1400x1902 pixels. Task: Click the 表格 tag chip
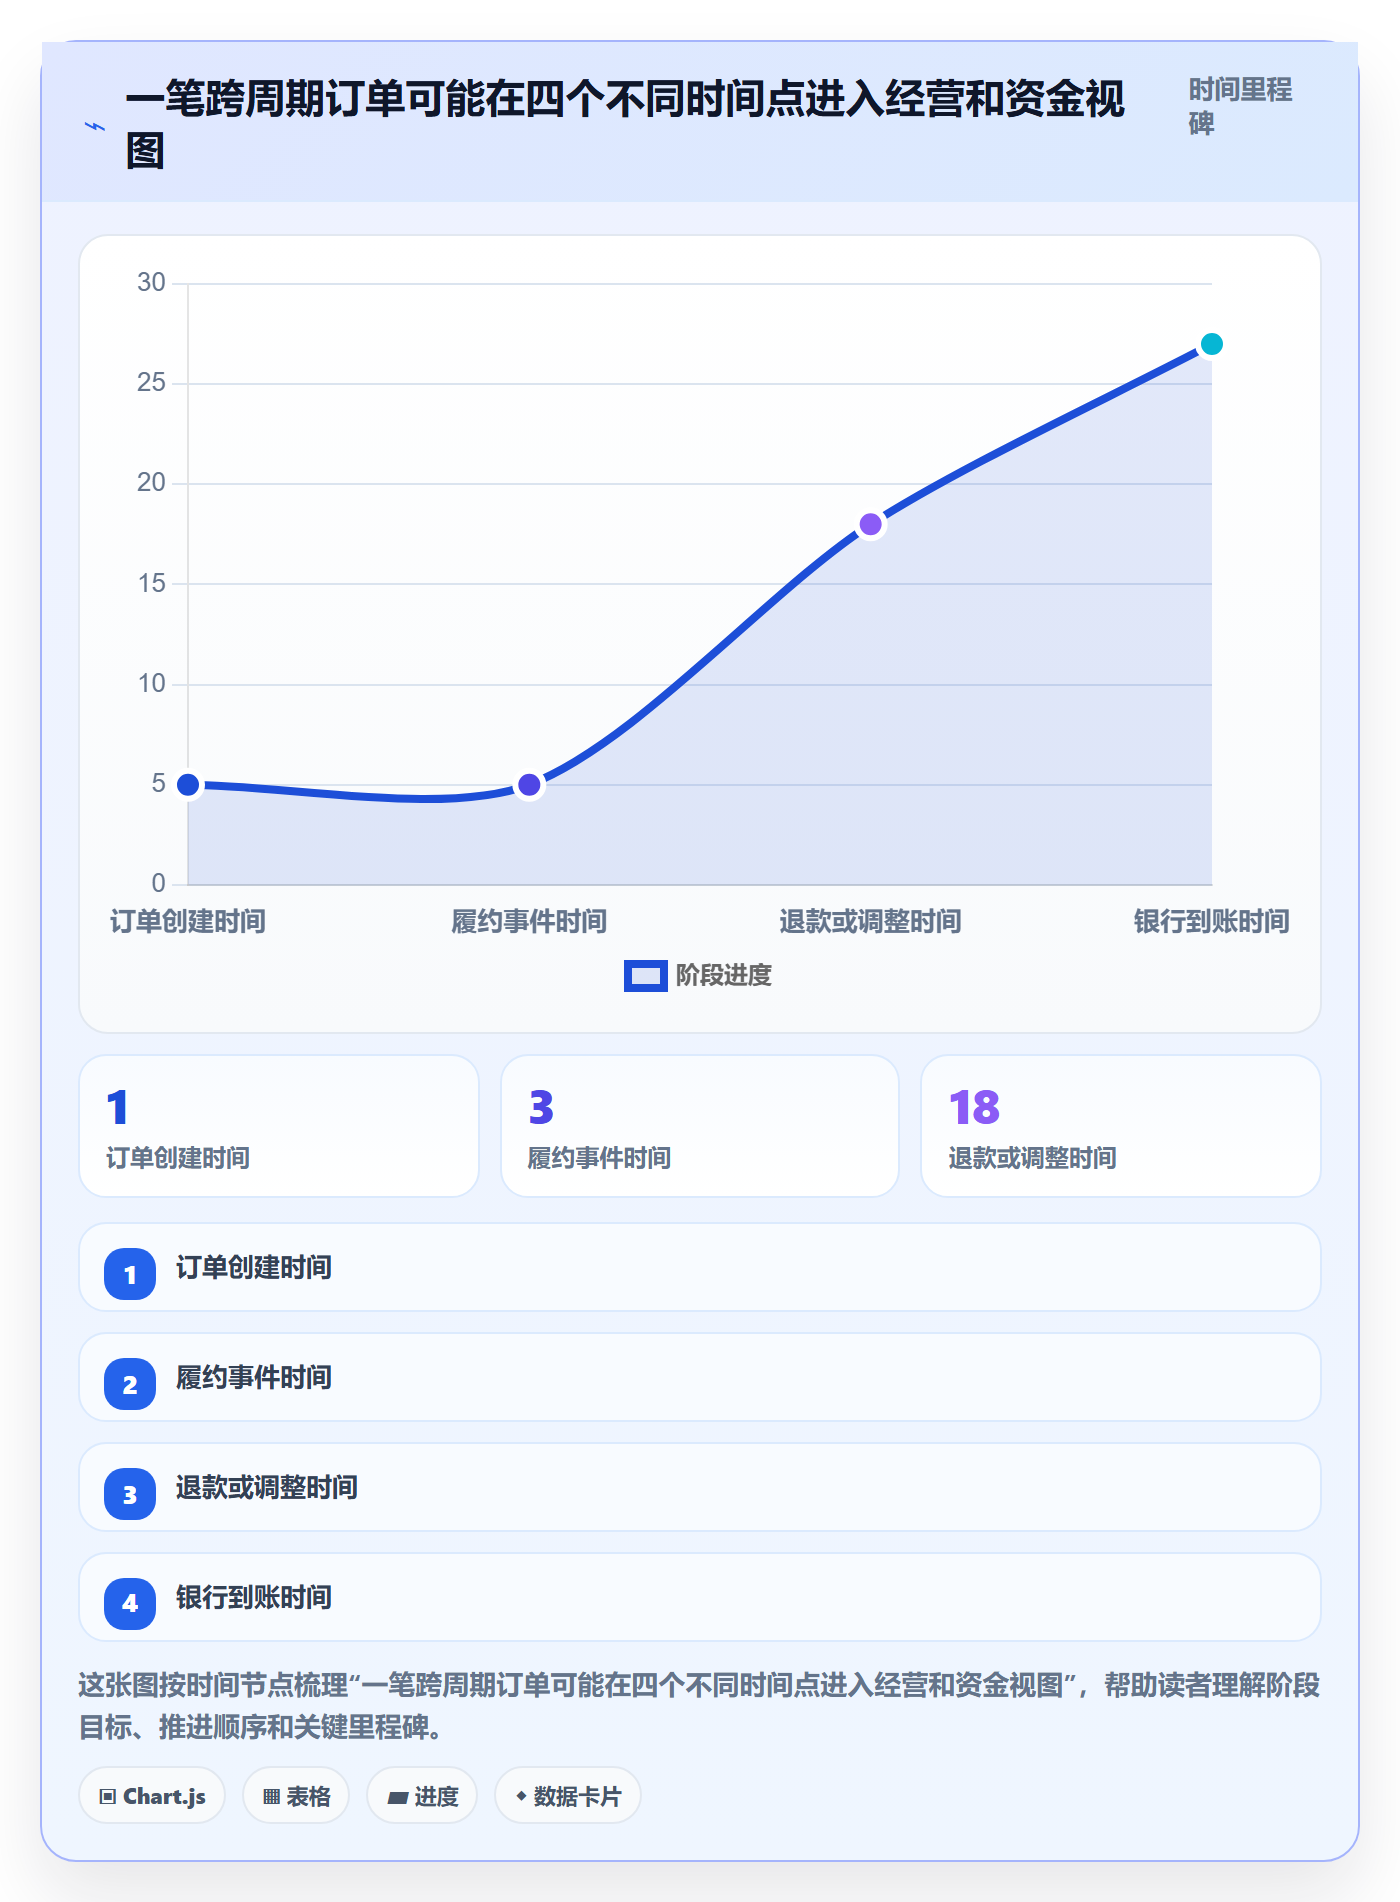coord(296,1796)
